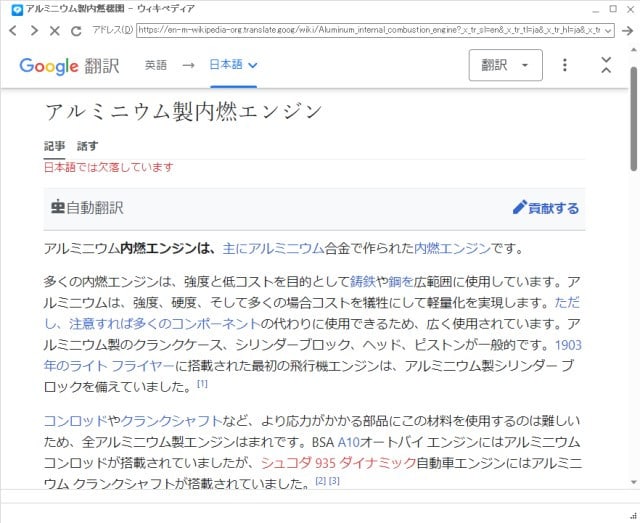Collapse the Google Translate toolbar
Screen dimensions: 640x523
pos(606,65)
